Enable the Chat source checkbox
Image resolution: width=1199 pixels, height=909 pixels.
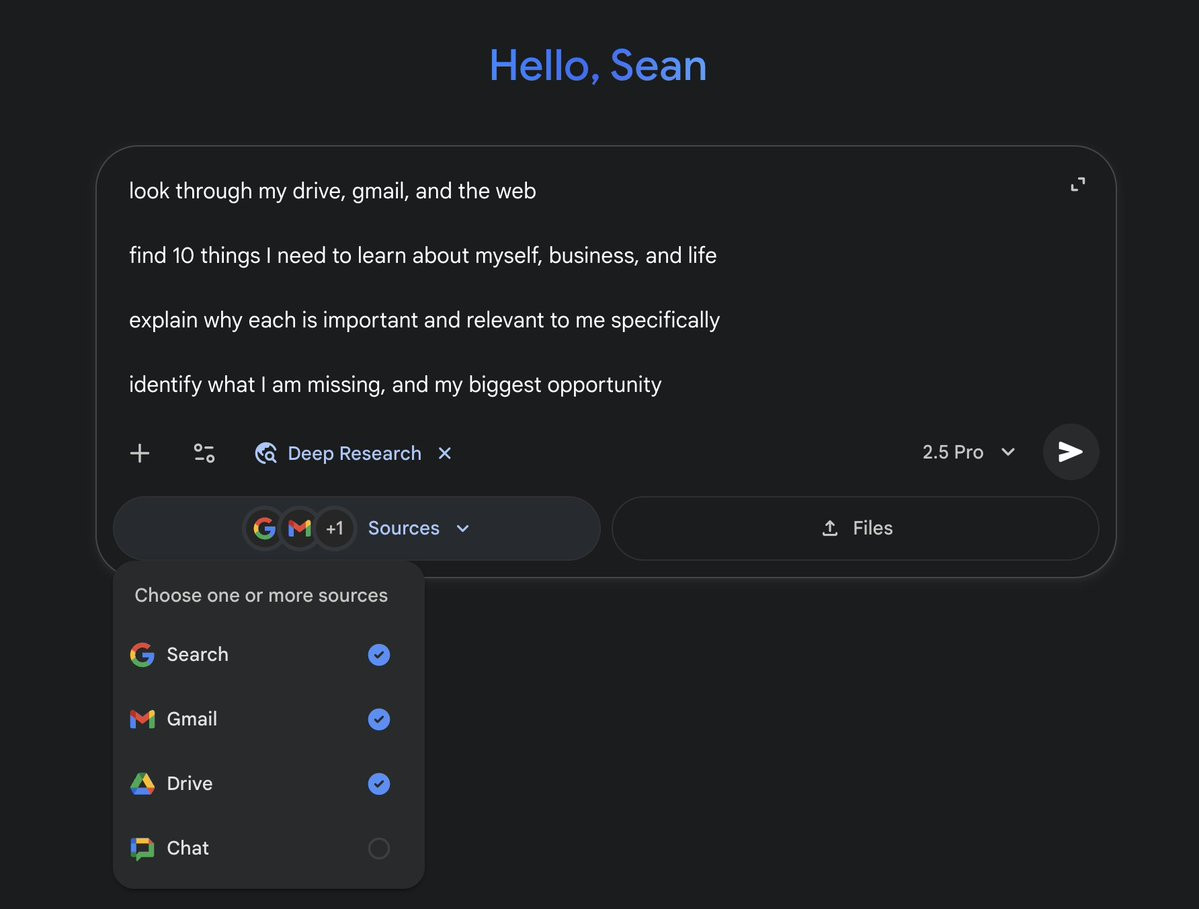(379, 848)
